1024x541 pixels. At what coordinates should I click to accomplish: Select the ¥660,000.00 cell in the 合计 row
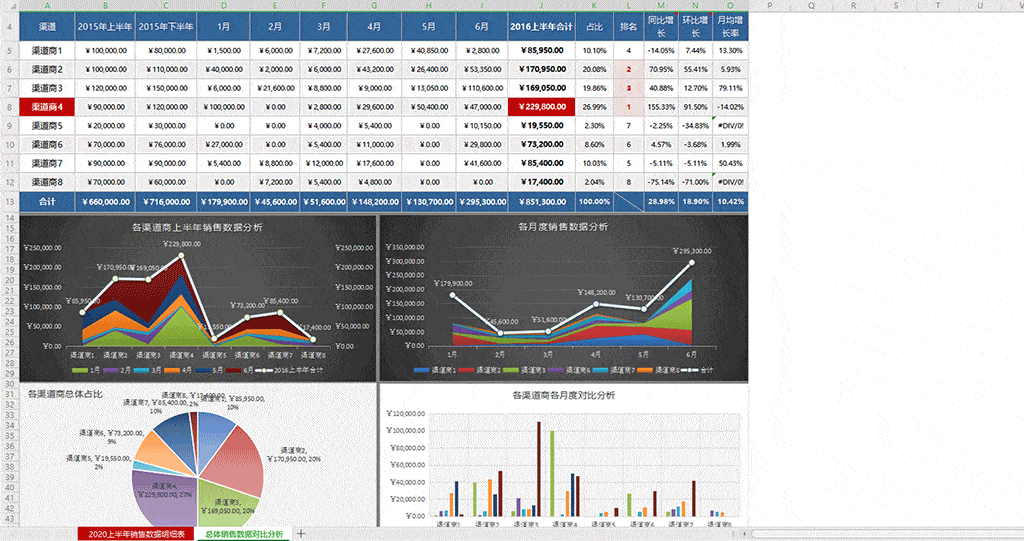[105, 202]
